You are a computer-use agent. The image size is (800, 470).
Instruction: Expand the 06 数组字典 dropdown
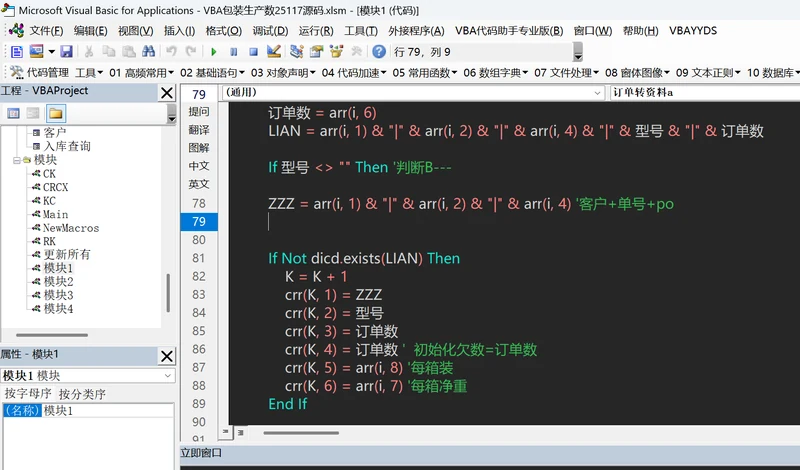point(496,73)
